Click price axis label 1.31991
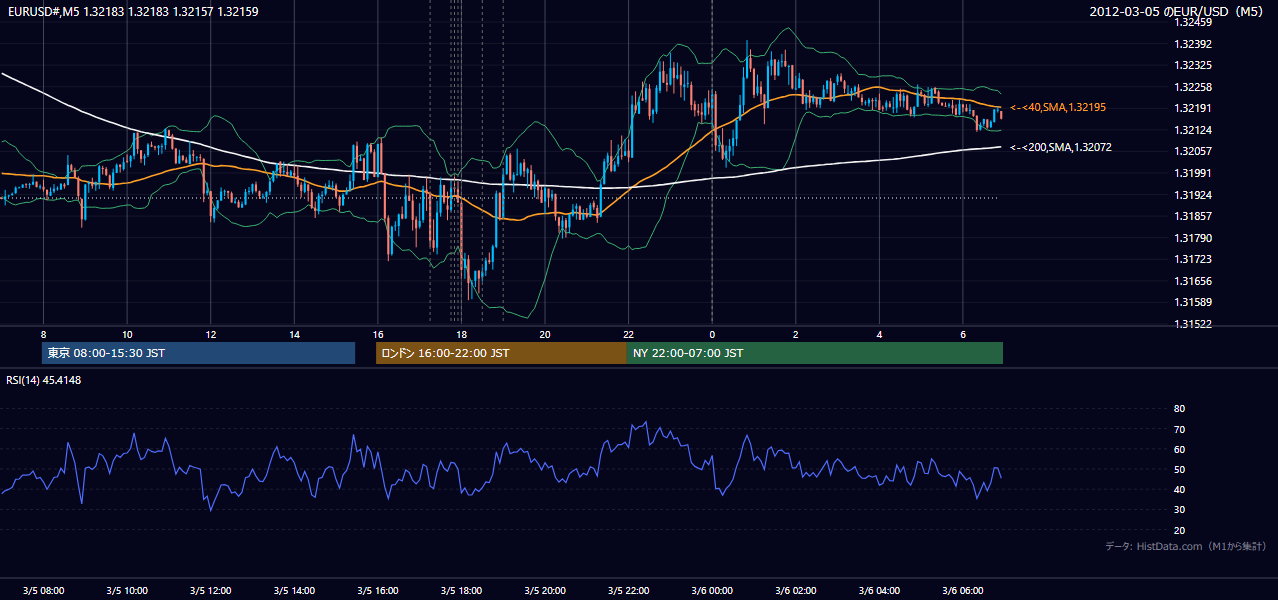1278x600 pixels. tap(1193, 173)
